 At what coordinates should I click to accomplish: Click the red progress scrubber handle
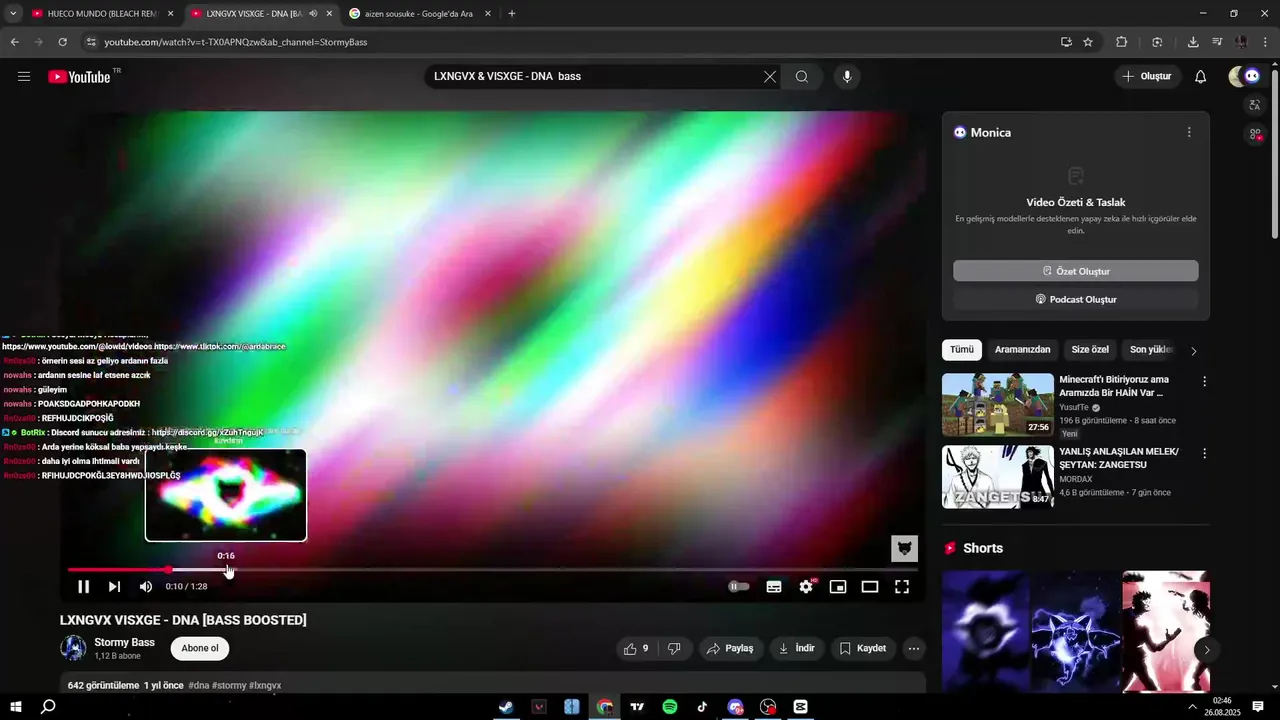(x=168, y=570)
